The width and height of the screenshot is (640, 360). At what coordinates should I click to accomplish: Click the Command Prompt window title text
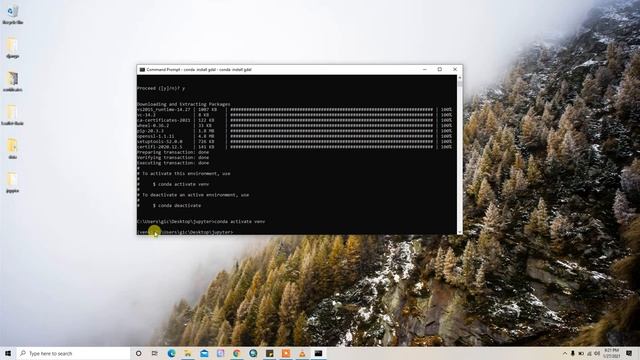click(199, 70)
